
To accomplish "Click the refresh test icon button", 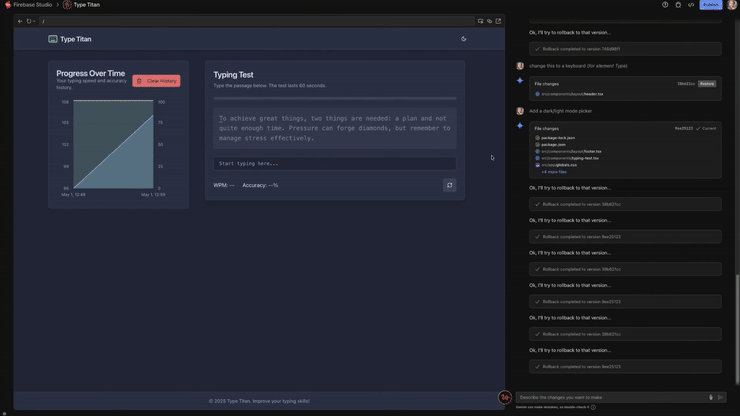I will pos(449,185).
